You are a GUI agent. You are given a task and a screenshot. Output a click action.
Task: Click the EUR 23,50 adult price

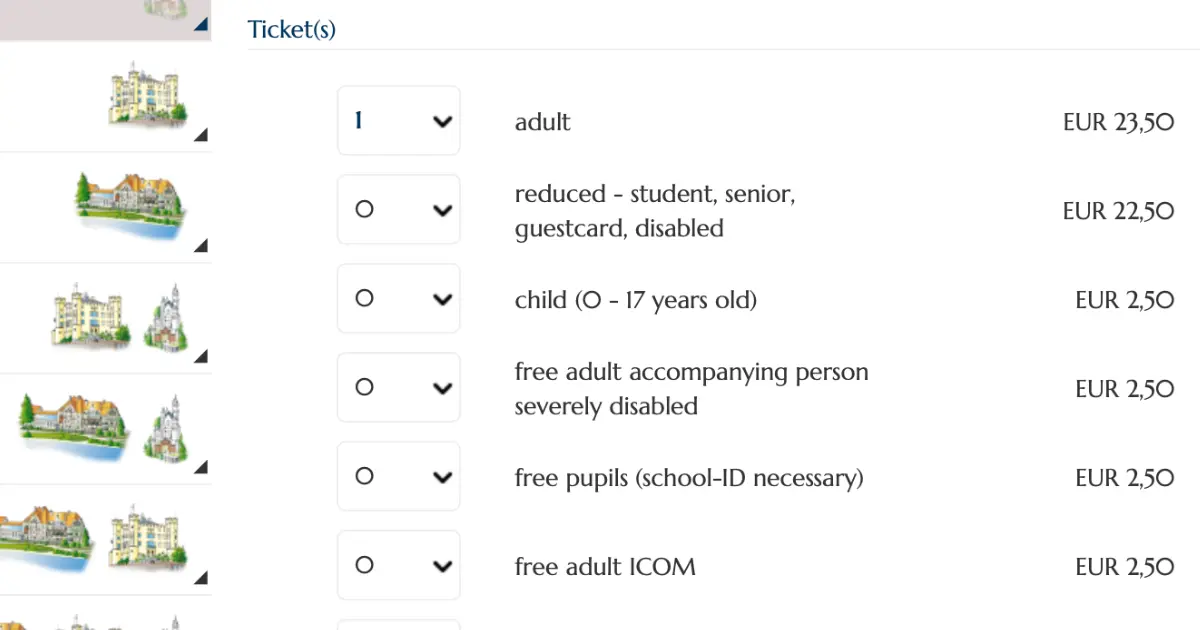pos(1119,122)
